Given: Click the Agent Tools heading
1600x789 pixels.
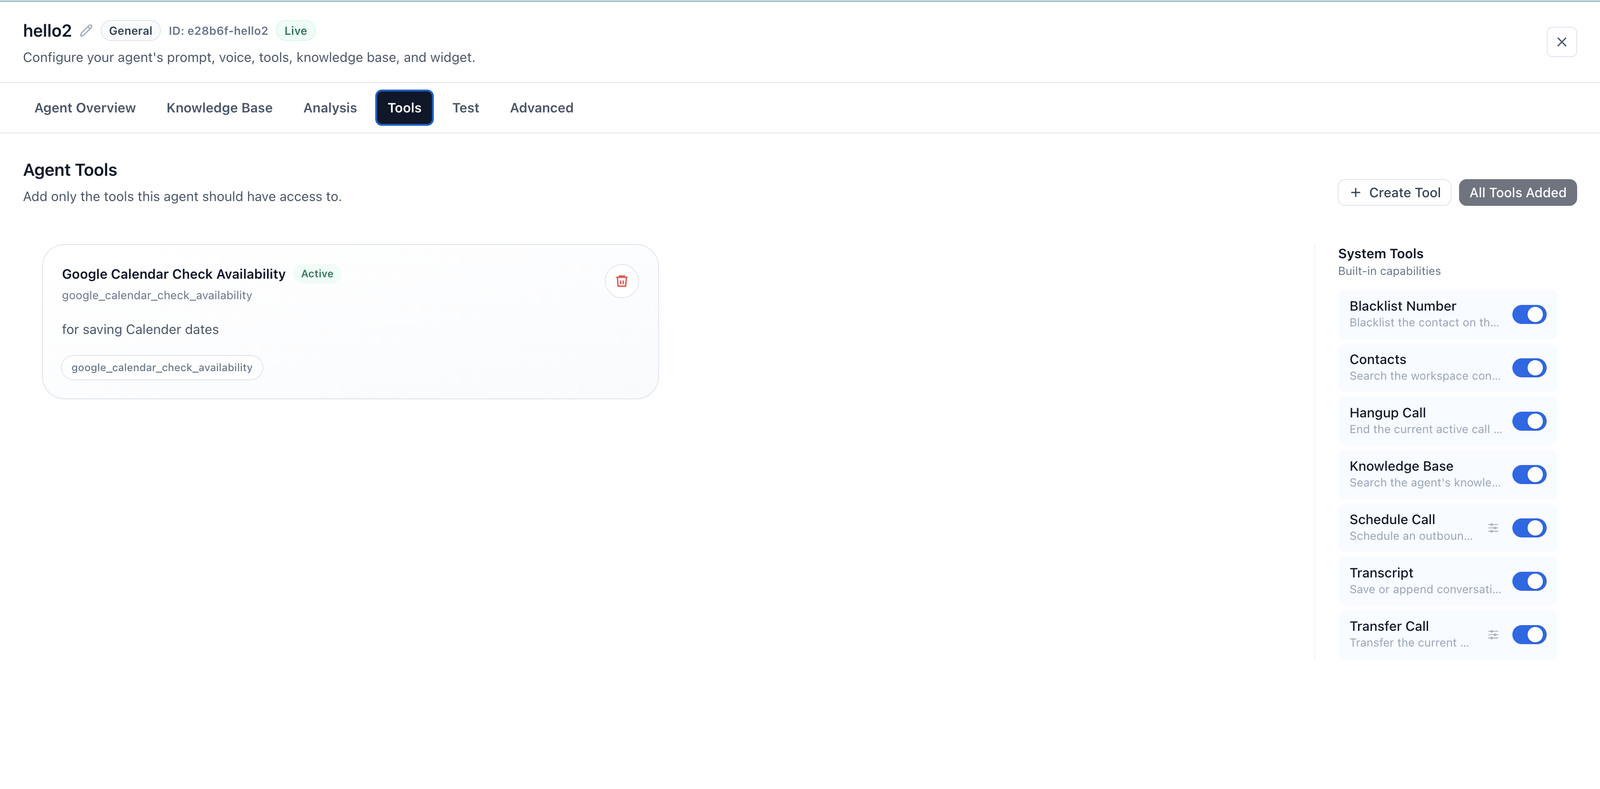Looking at the screenshot, I should (x=70, y=170).
